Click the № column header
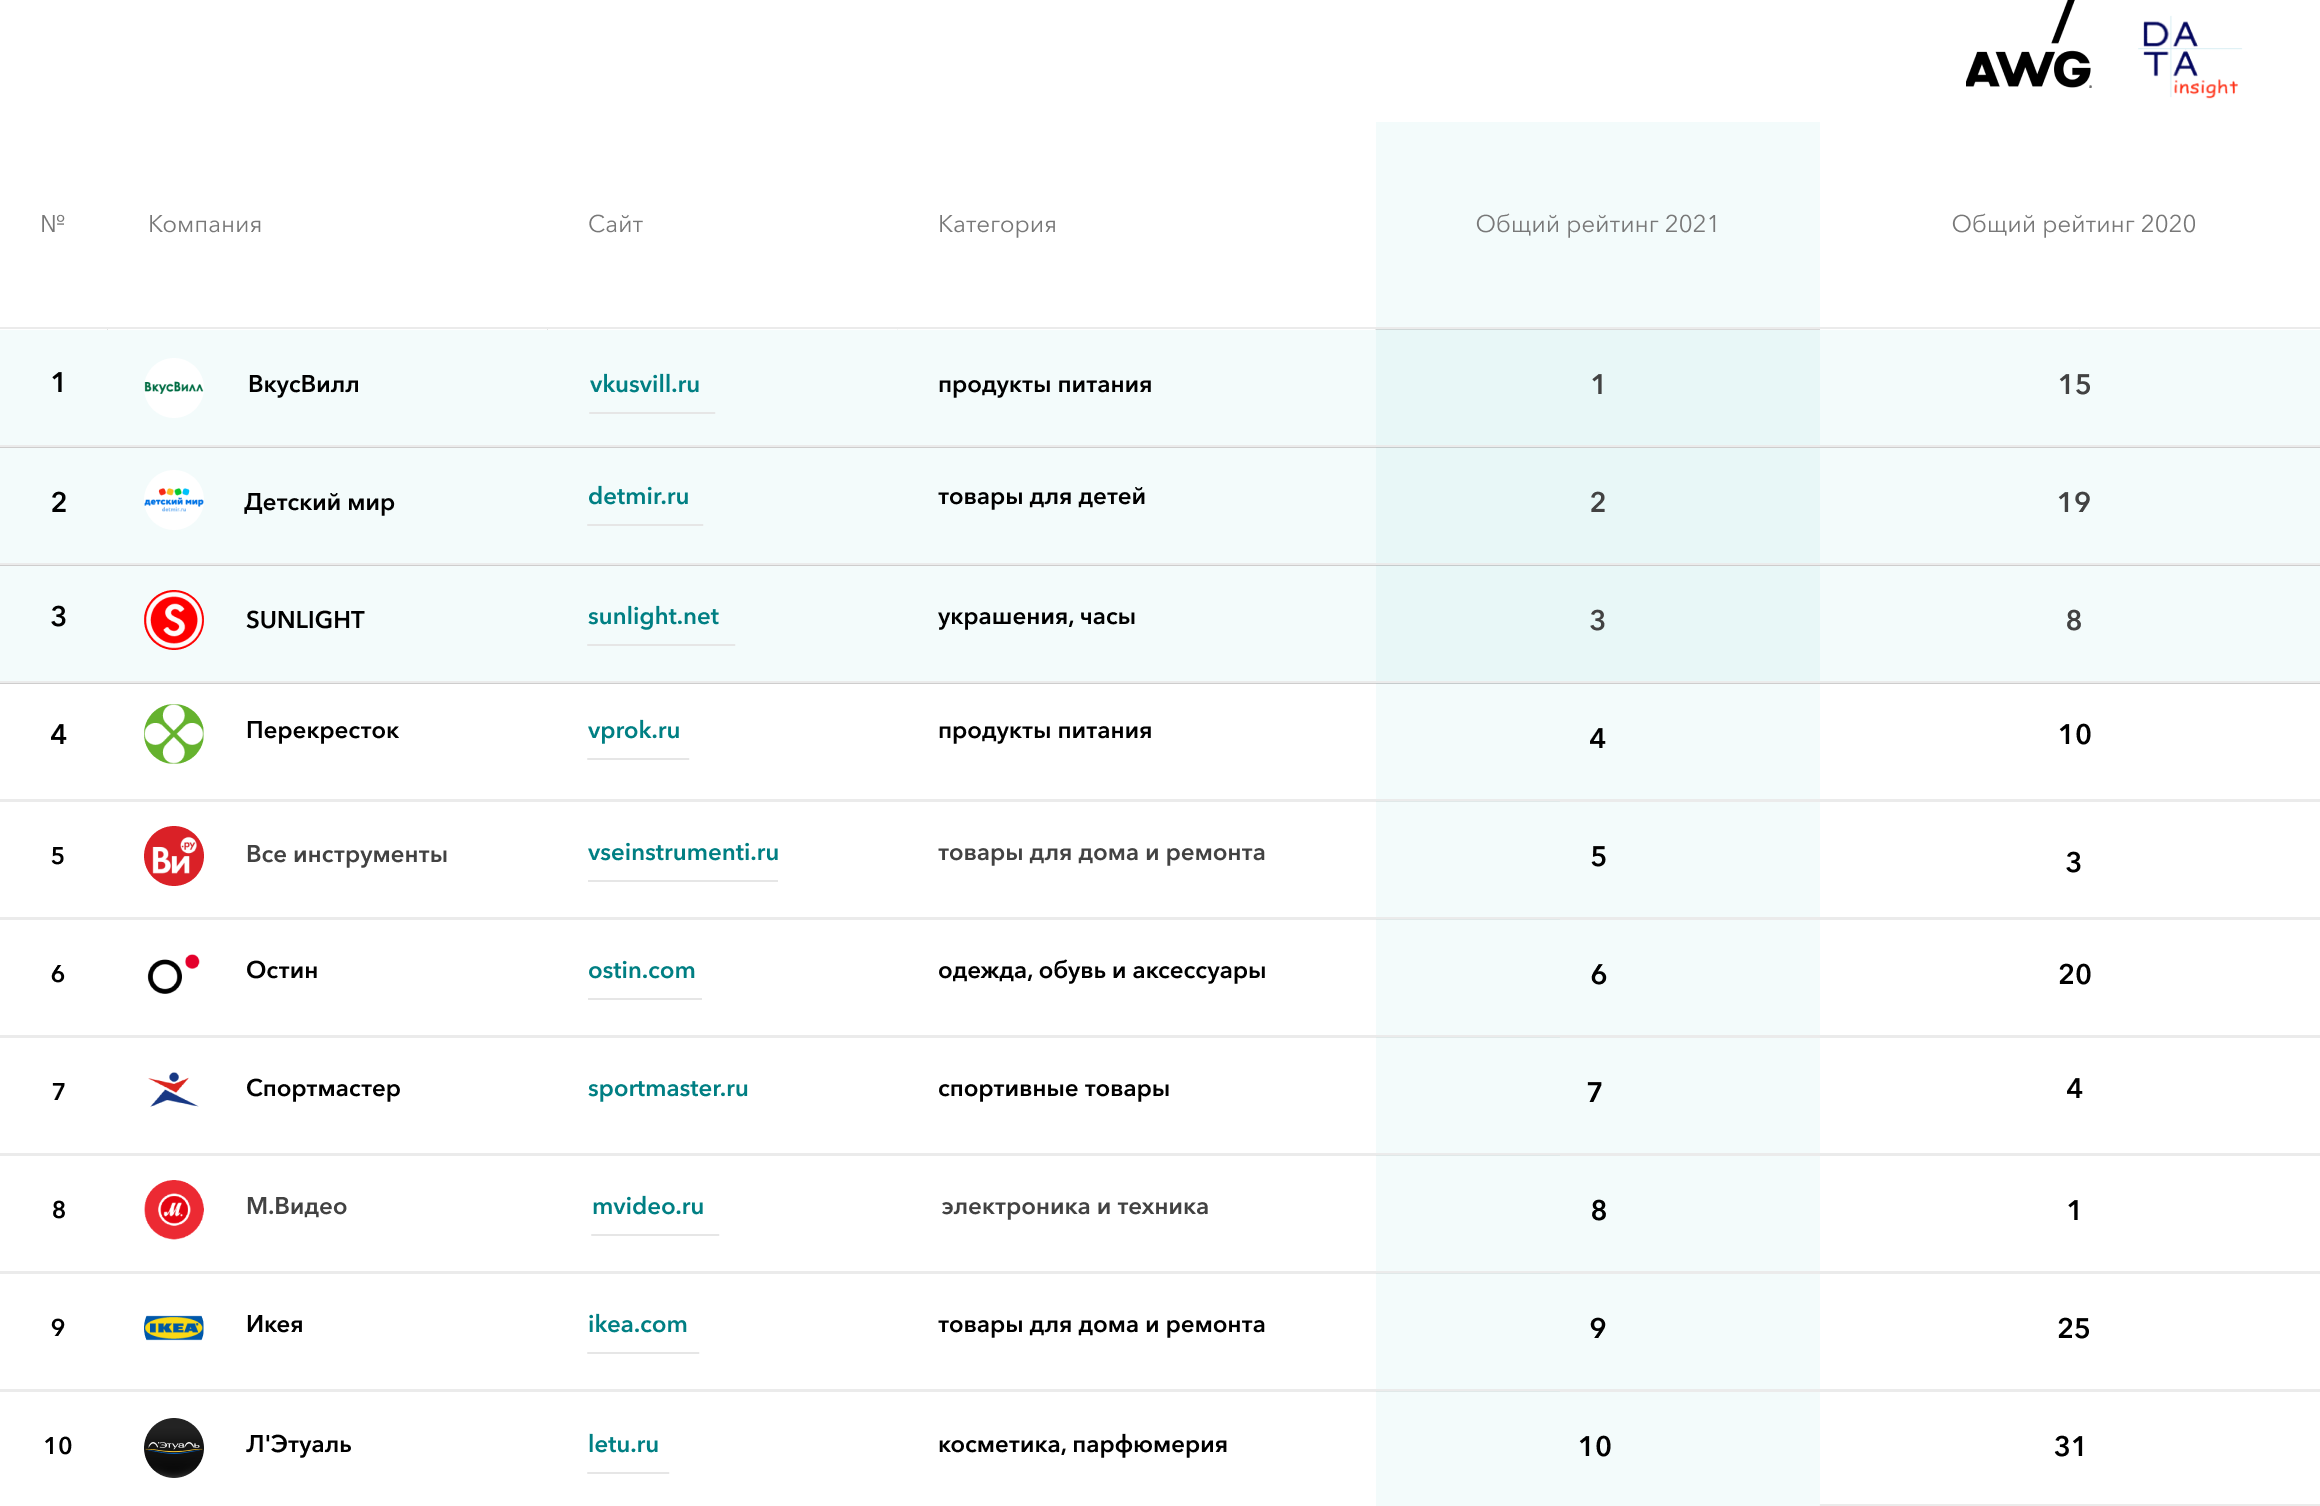The image size is (2320, 1506). pyautogui.click(x=53, y=223)
